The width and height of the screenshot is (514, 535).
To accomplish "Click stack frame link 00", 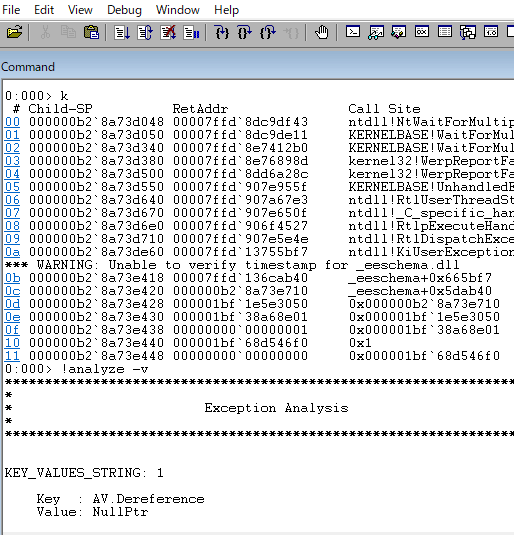I will click(x=12, y=122).
